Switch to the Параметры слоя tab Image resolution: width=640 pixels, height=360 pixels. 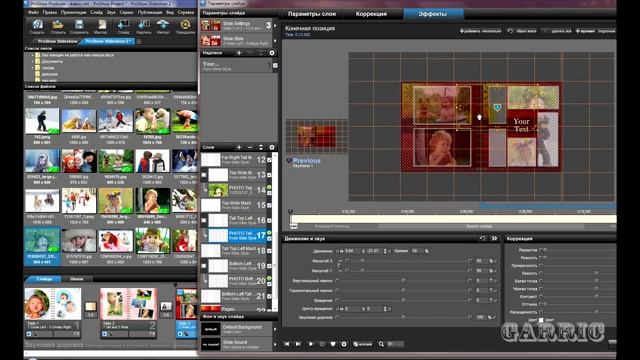312,13
